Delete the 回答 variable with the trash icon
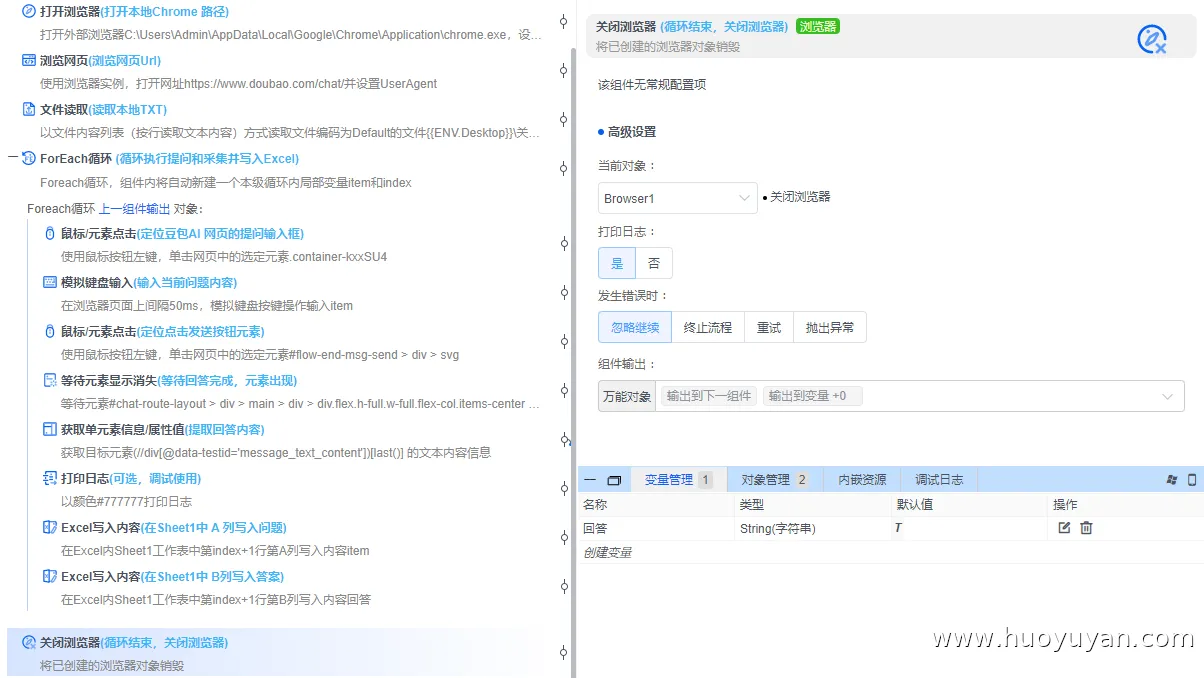The width and height of the screenshot is (1204, 678). 1086,528
